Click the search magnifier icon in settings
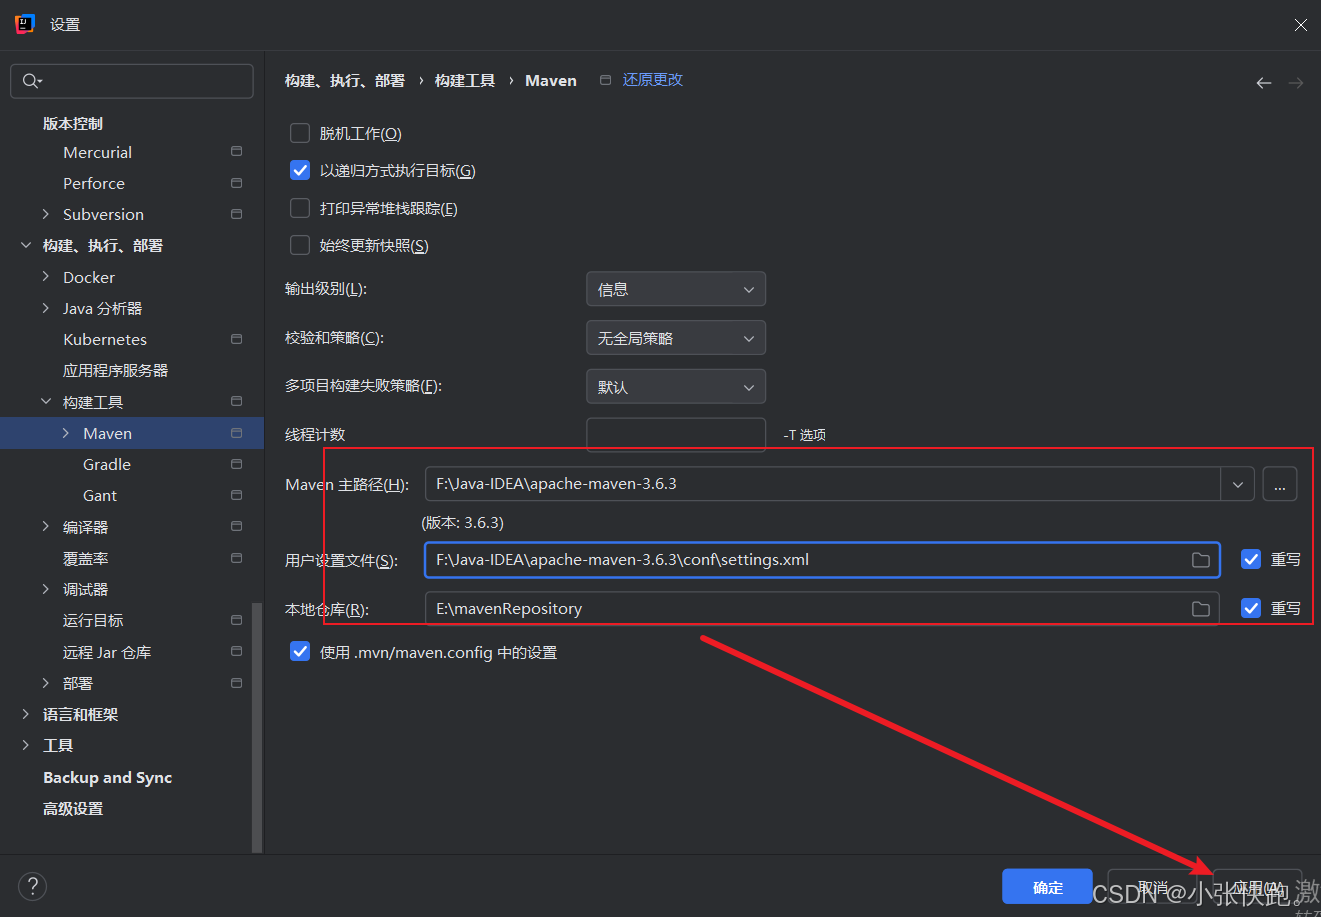The image size is (1321, 917). pos(31,81)
